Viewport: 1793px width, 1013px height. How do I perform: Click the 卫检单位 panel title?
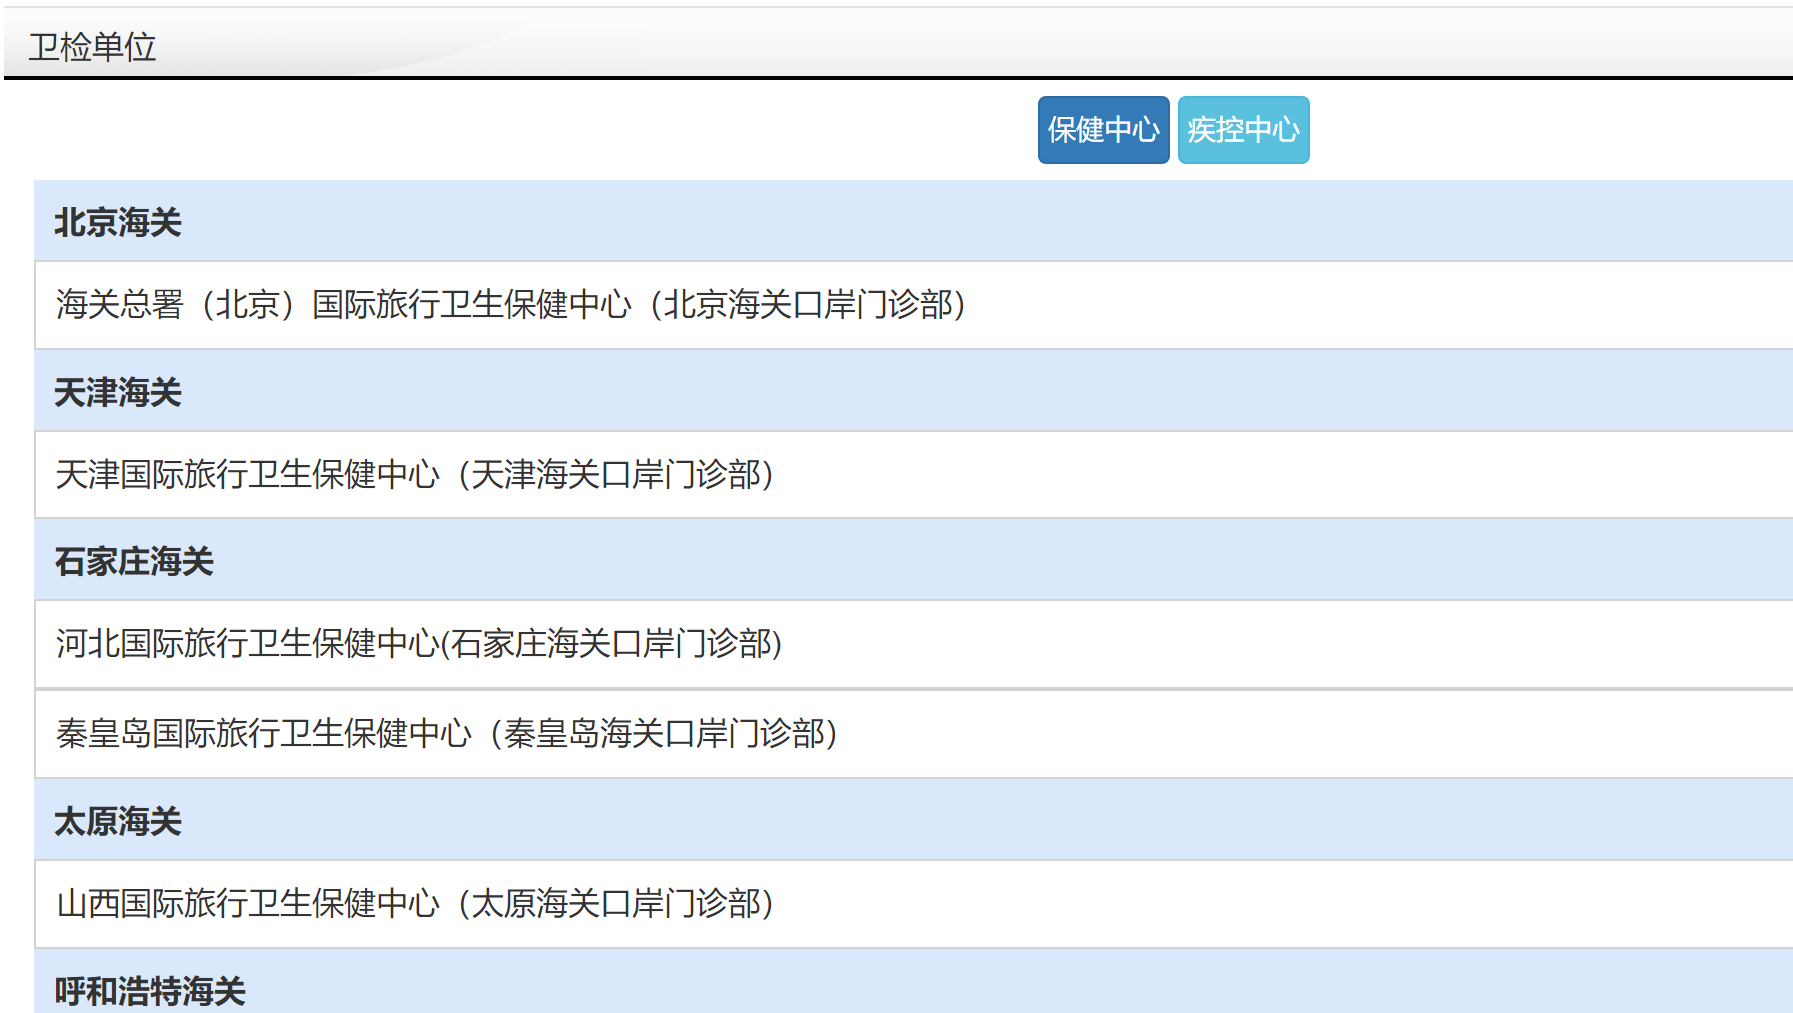click(92, 47)
